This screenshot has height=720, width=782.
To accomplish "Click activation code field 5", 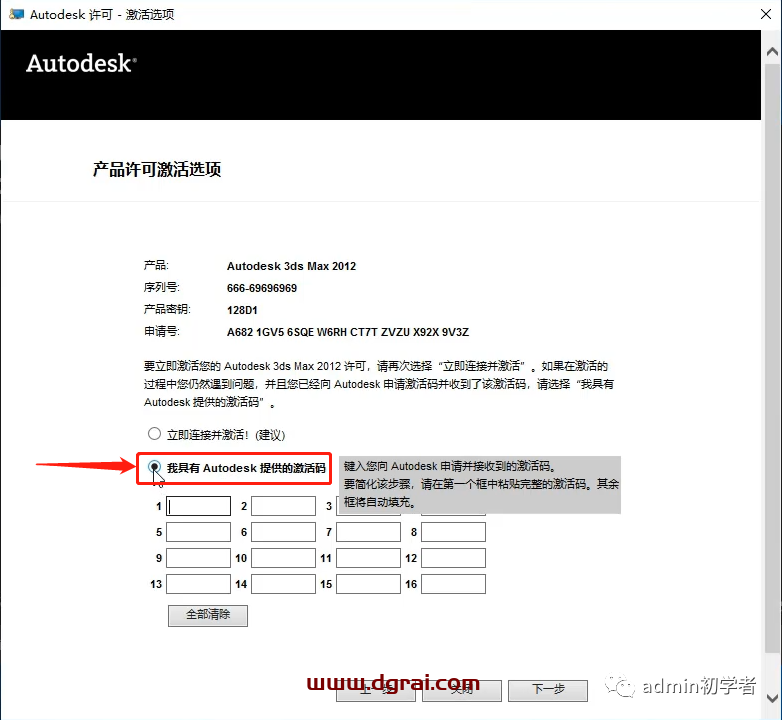I will coord(198,532).
